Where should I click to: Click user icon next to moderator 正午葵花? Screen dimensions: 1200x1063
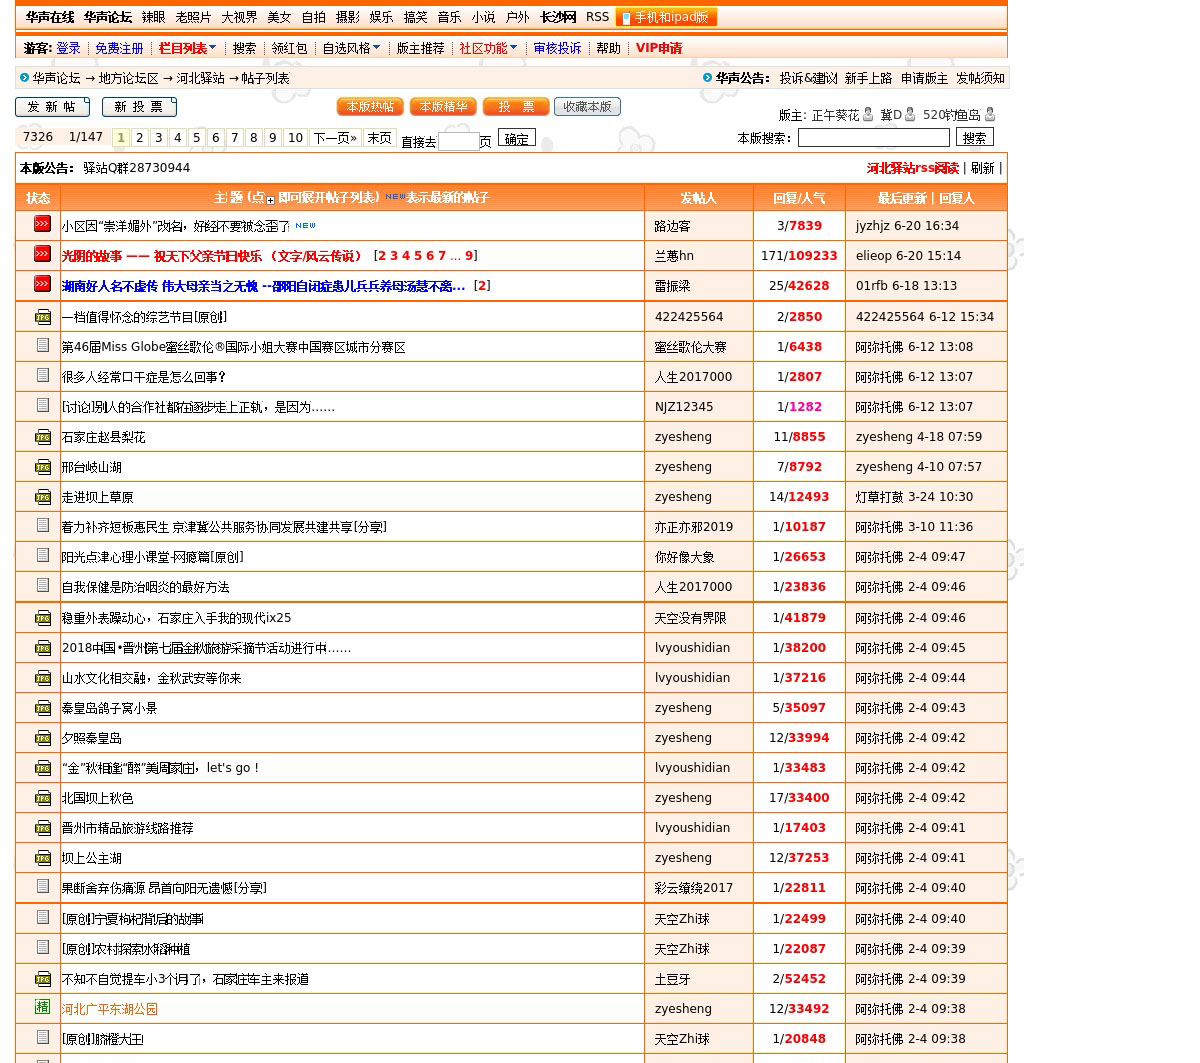pyautogui.click(x=868, y=115)
